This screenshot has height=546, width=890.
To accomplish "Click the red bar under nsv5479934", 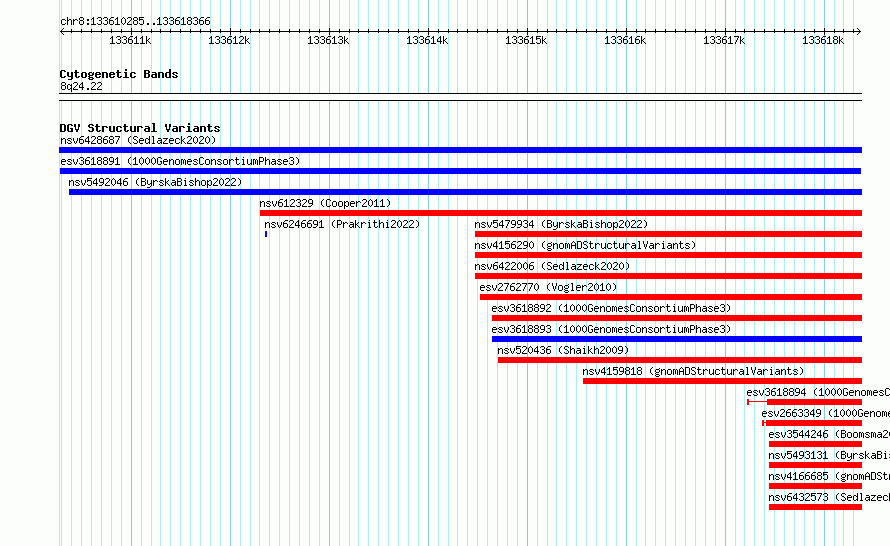I will [669, 234].
